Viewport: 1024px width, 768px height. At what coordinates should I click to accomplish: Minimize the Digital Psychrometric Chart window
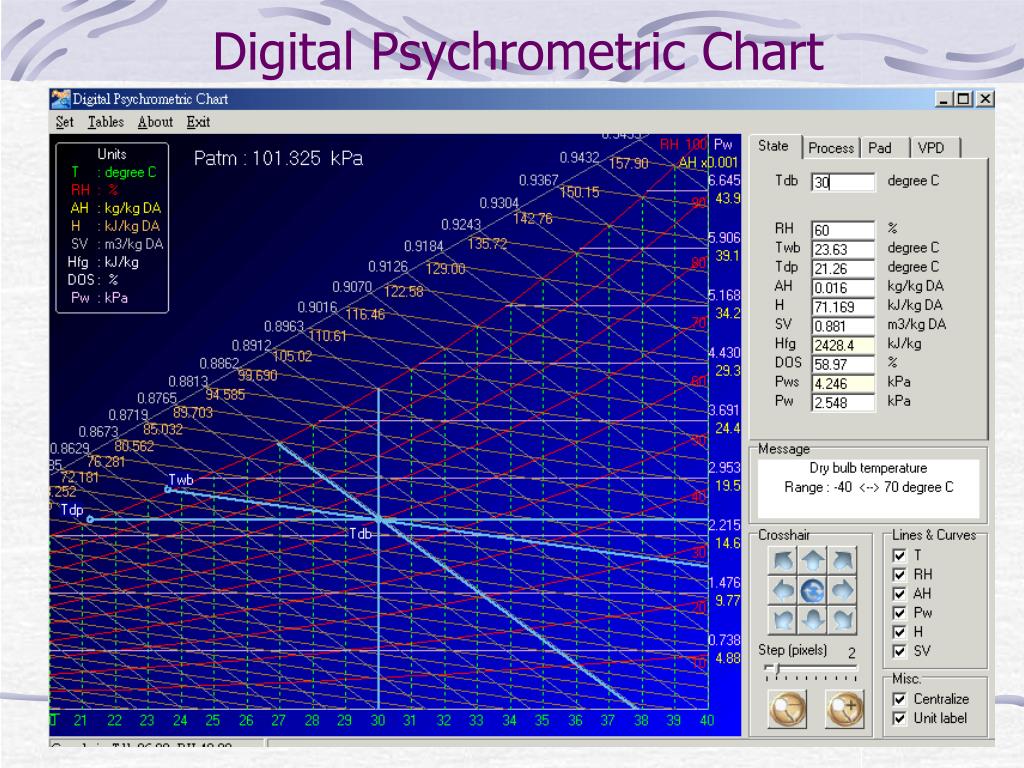pyautogui.click(x=944, y=99)
